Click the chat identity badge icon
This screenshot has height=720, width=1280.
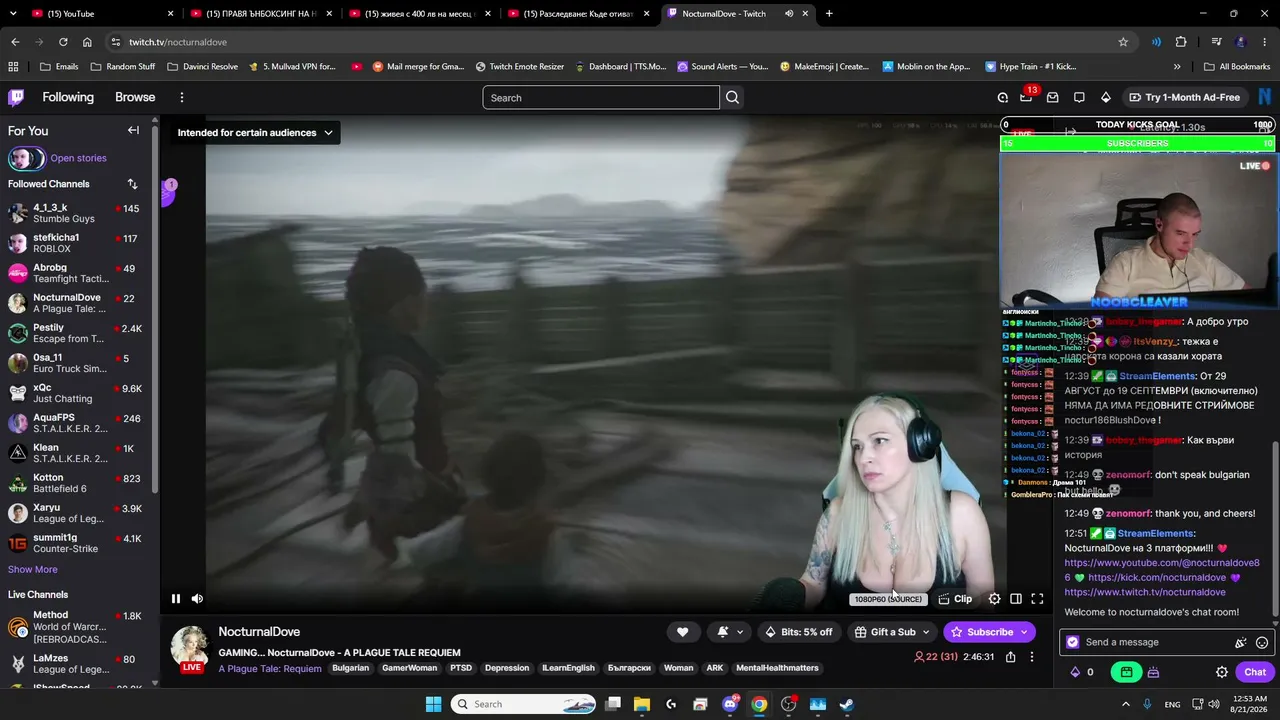click(1073, 642)
